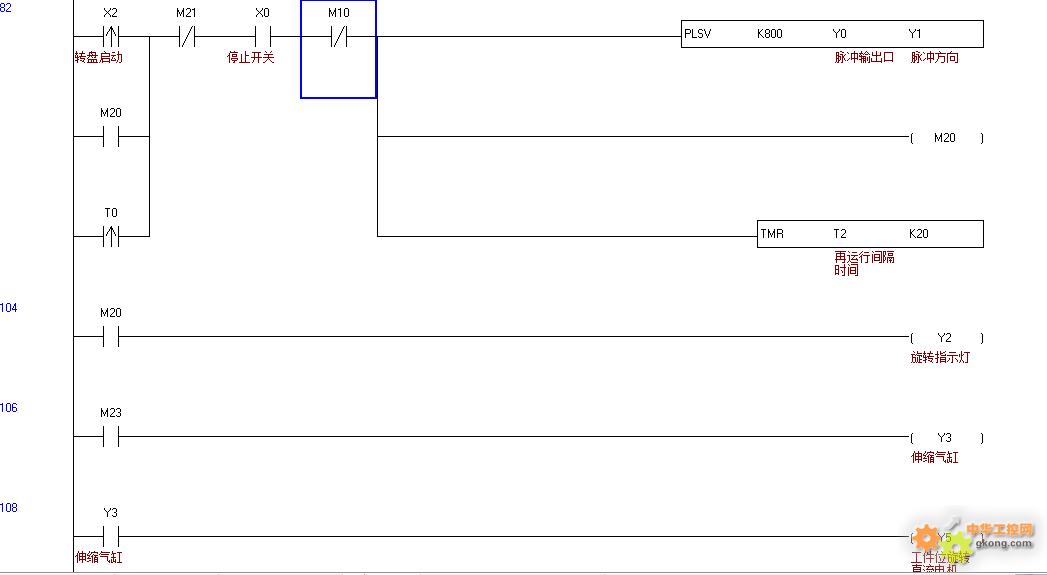1047x575 pixels.
Task: Click the M21 normally closed contact
Action: coord(186,36)
